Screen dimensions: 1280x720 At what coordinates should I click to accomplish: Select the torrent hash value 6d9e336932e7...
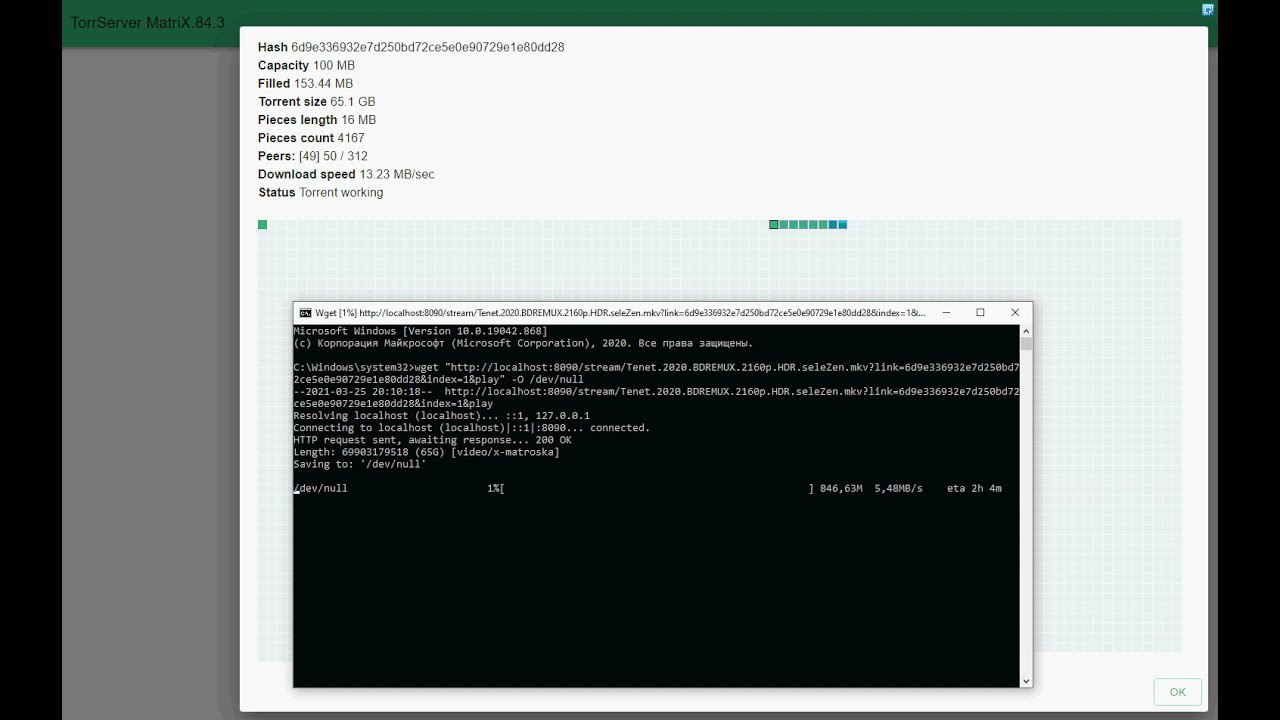428,47
